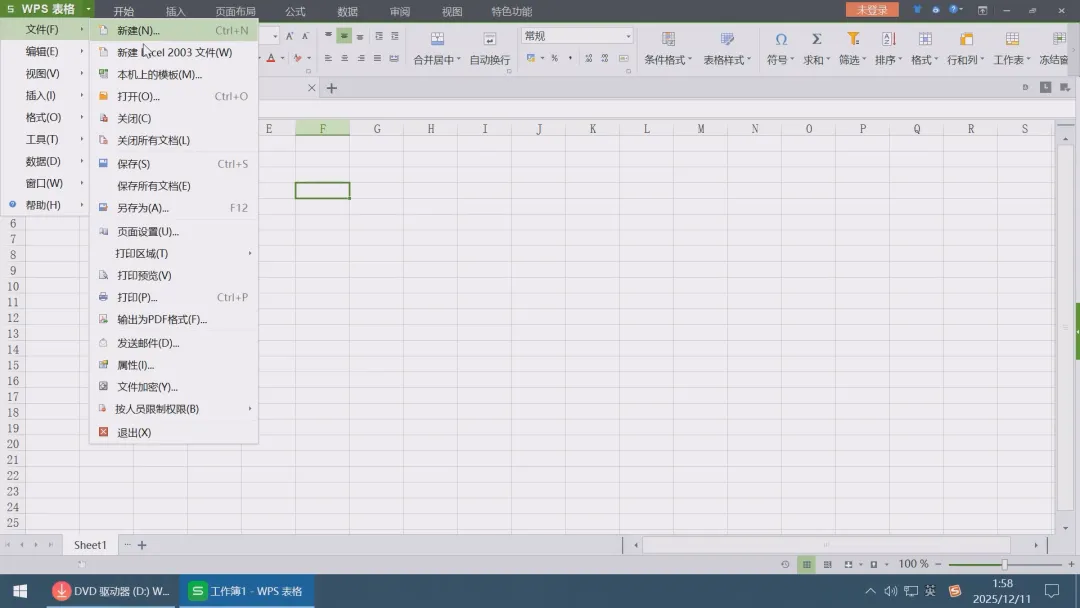1080x608 pixels.
Task: Click the 未登录 login button
Action: [872, 10]
